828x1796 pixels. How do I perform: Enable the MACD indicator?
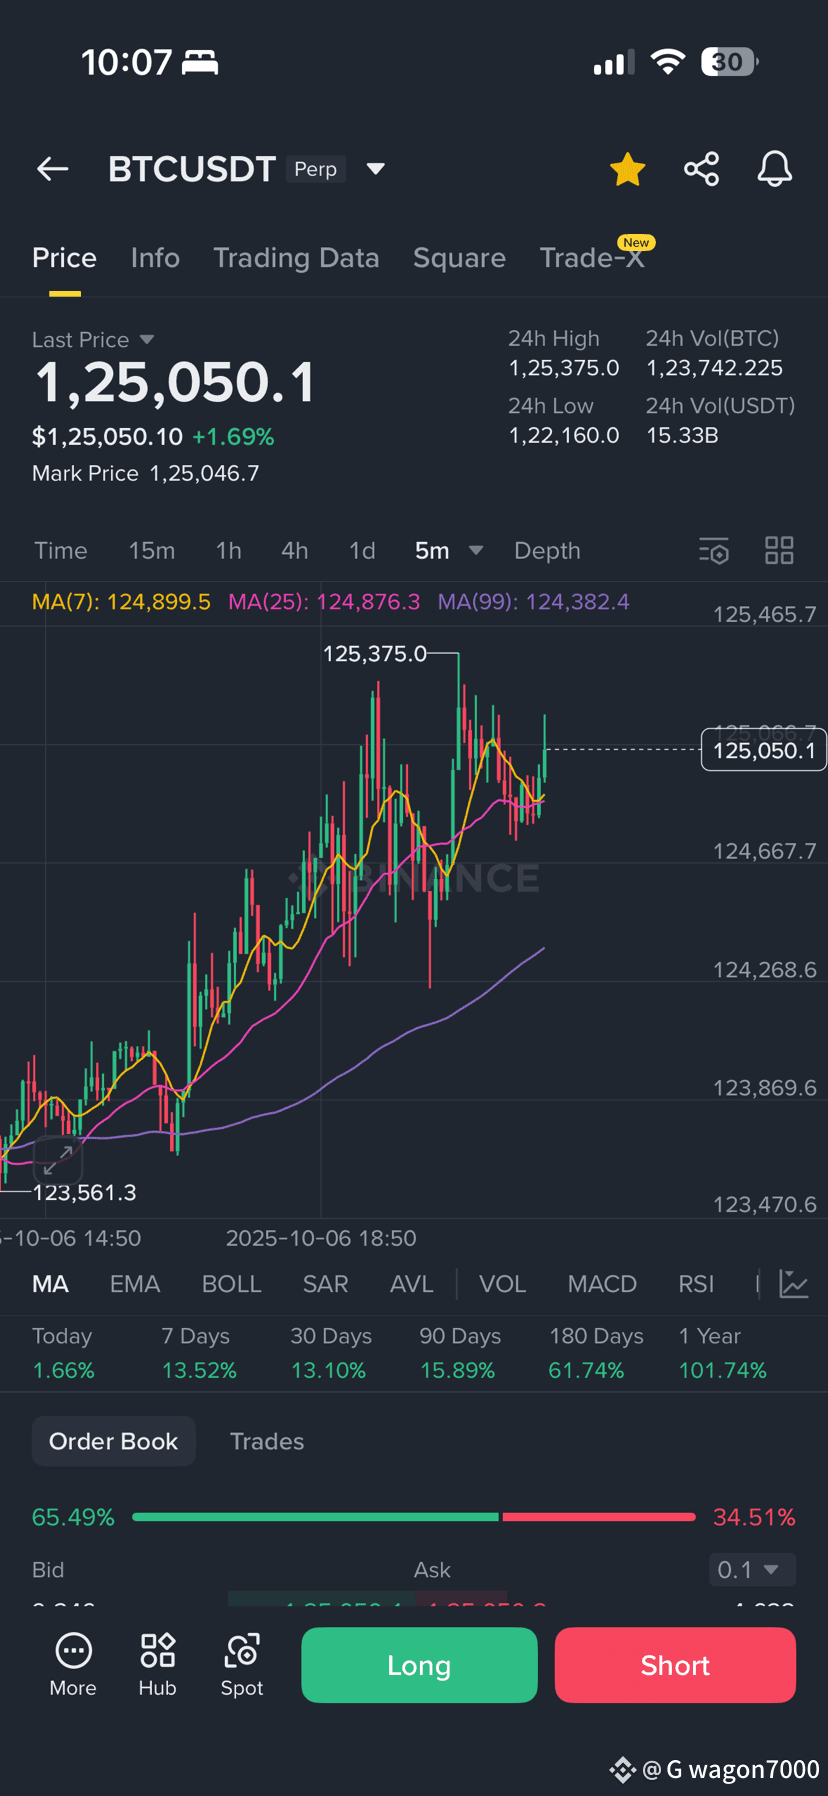602,1284
